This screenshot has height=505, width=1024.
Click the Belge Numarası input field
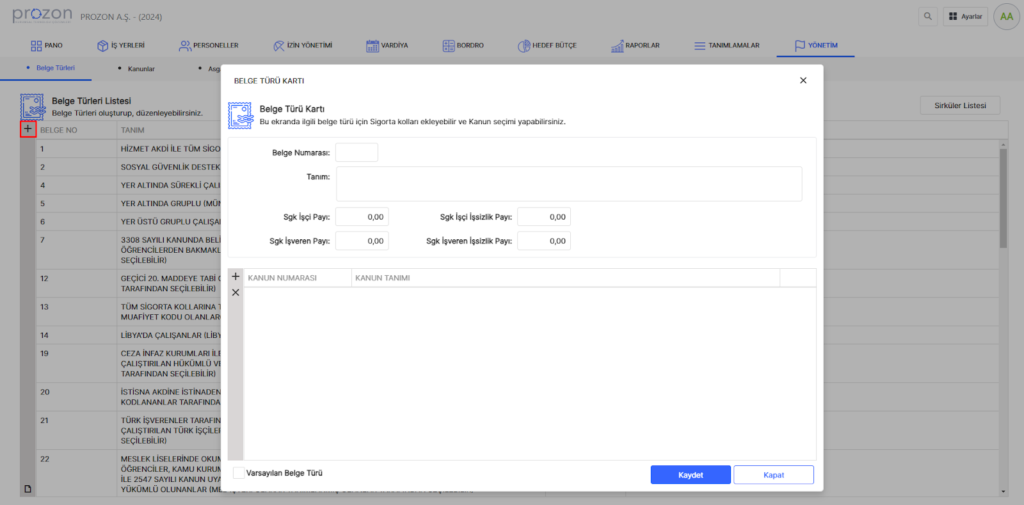click(x=357, y=152)
